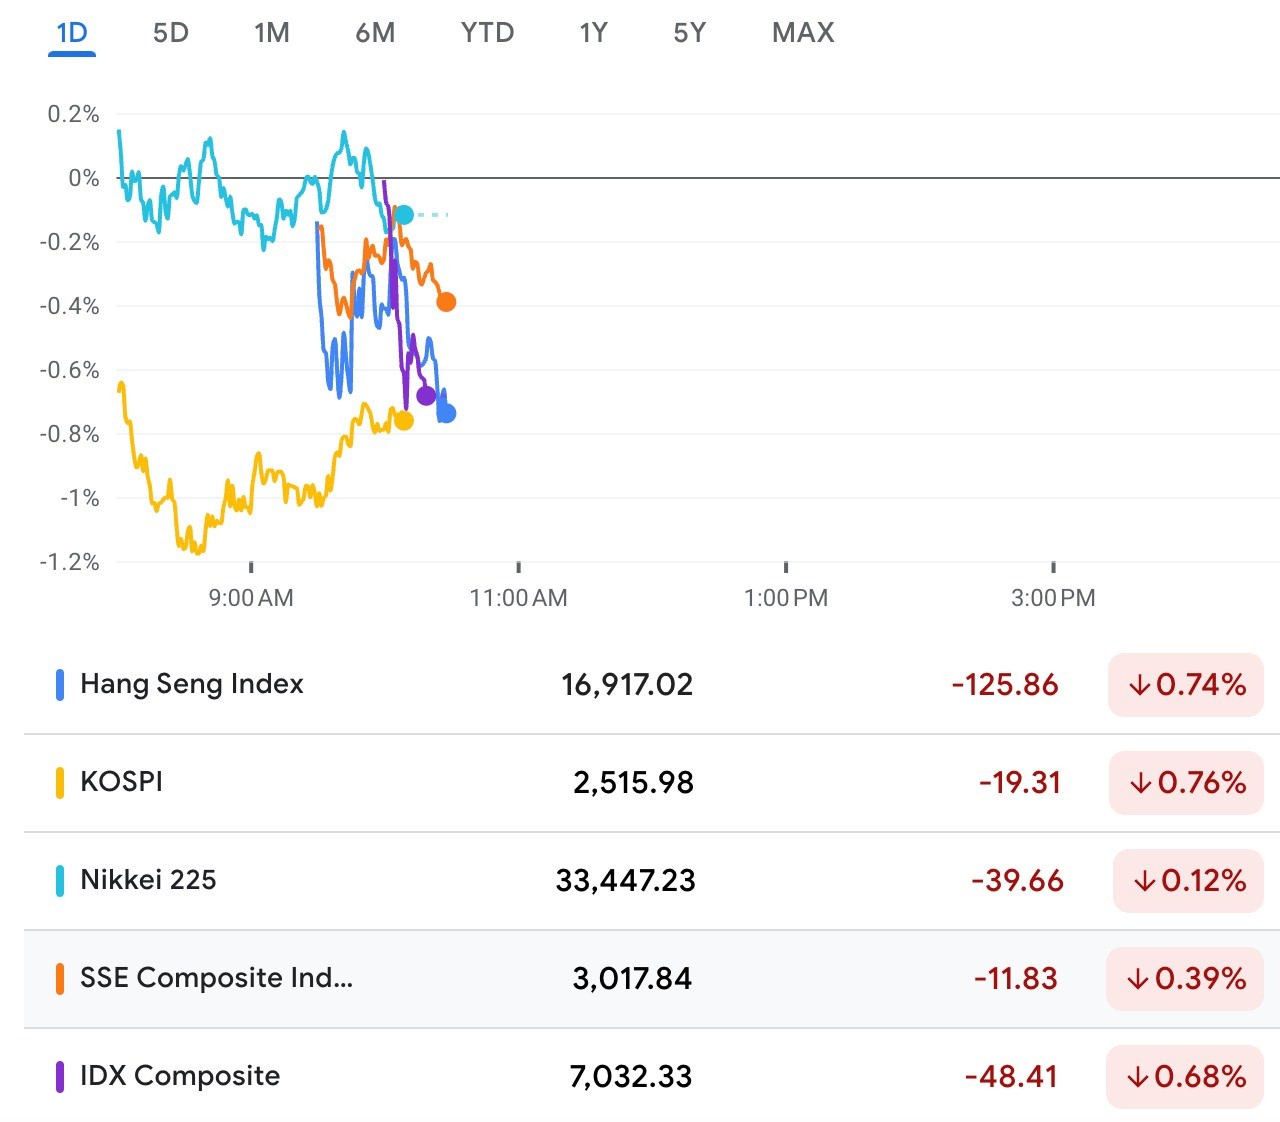Screen dimensions: 1280x1122
Task: Click the Hang Seng change -125.86
Action: point(1005,685)
